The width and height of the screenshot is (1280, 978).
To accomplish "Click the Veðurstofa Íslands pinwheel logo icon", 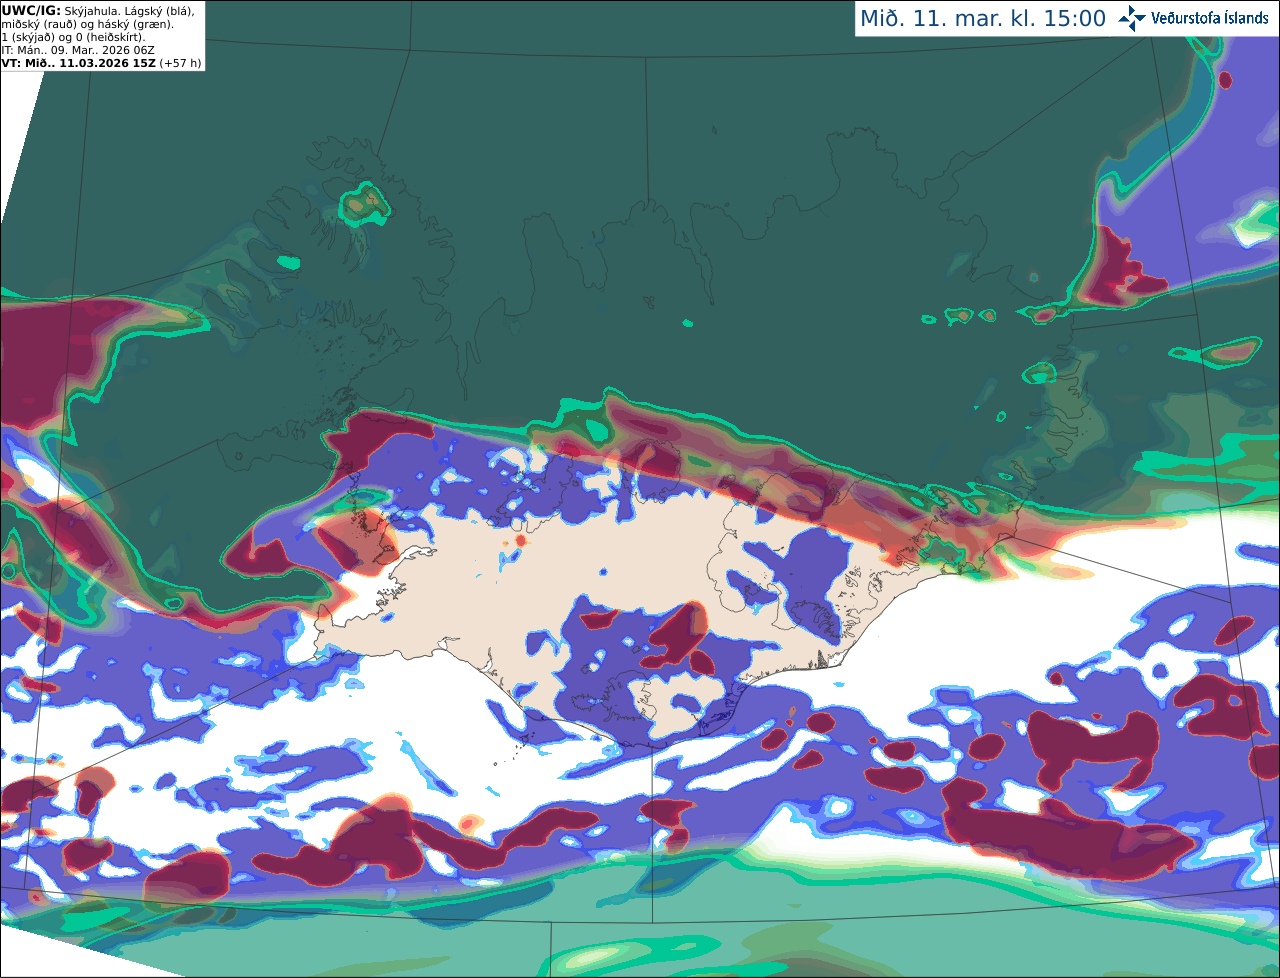I will click(x=1132, y=18).
